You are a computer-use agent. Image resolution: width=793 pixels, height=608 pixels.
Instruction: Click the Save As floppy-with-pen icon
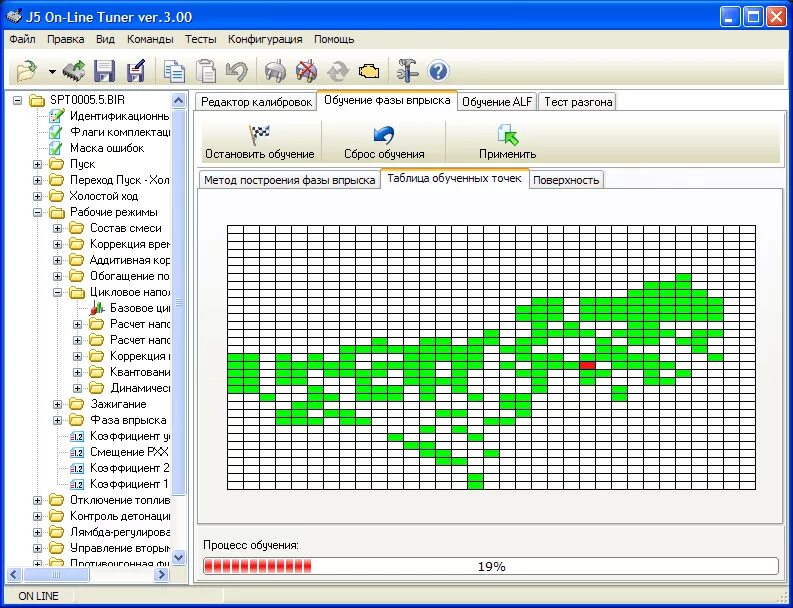click(136, 71)
